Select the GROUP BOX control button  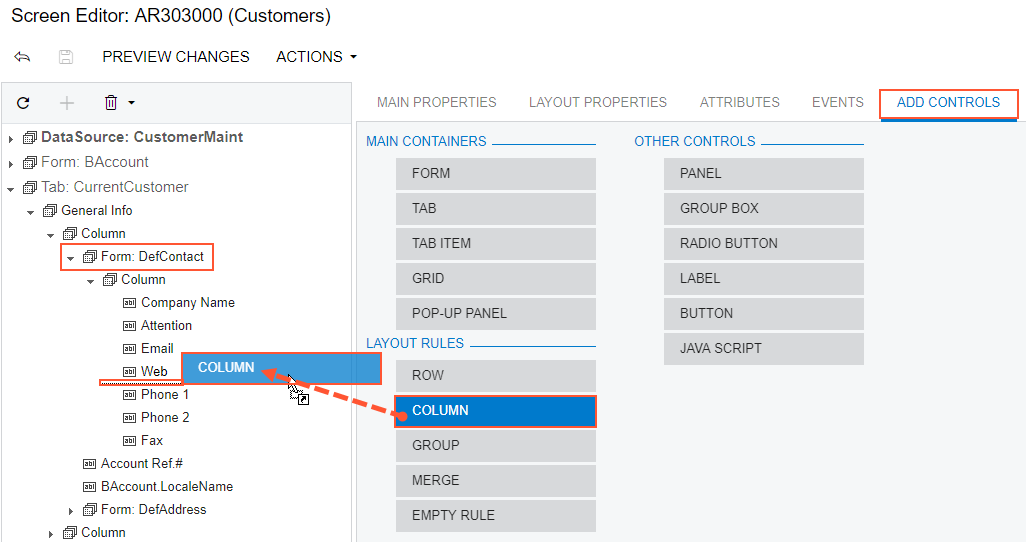(763, 208)
